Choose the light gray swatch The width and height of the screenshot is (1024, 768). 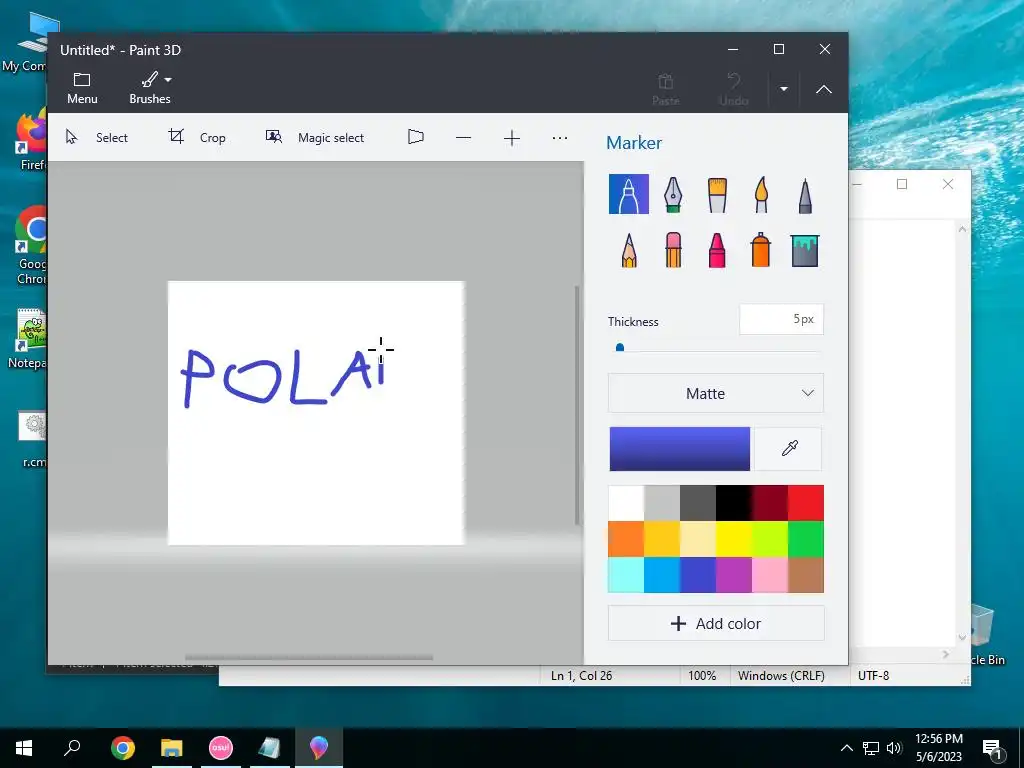tap(662, 503)
